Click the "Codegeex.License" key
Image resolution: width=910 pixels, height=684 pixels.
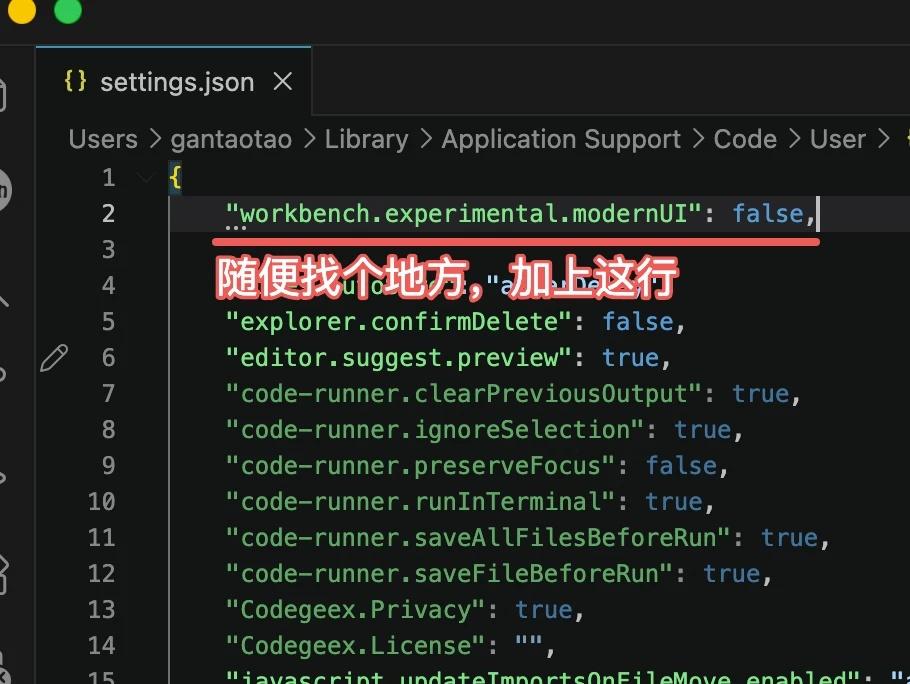point(355,646)
